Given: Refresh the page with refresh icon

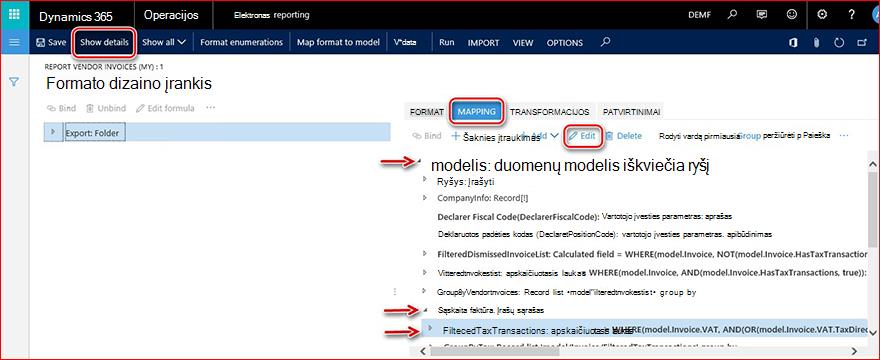Looking at the screenshot, I should tap(840, 43).
